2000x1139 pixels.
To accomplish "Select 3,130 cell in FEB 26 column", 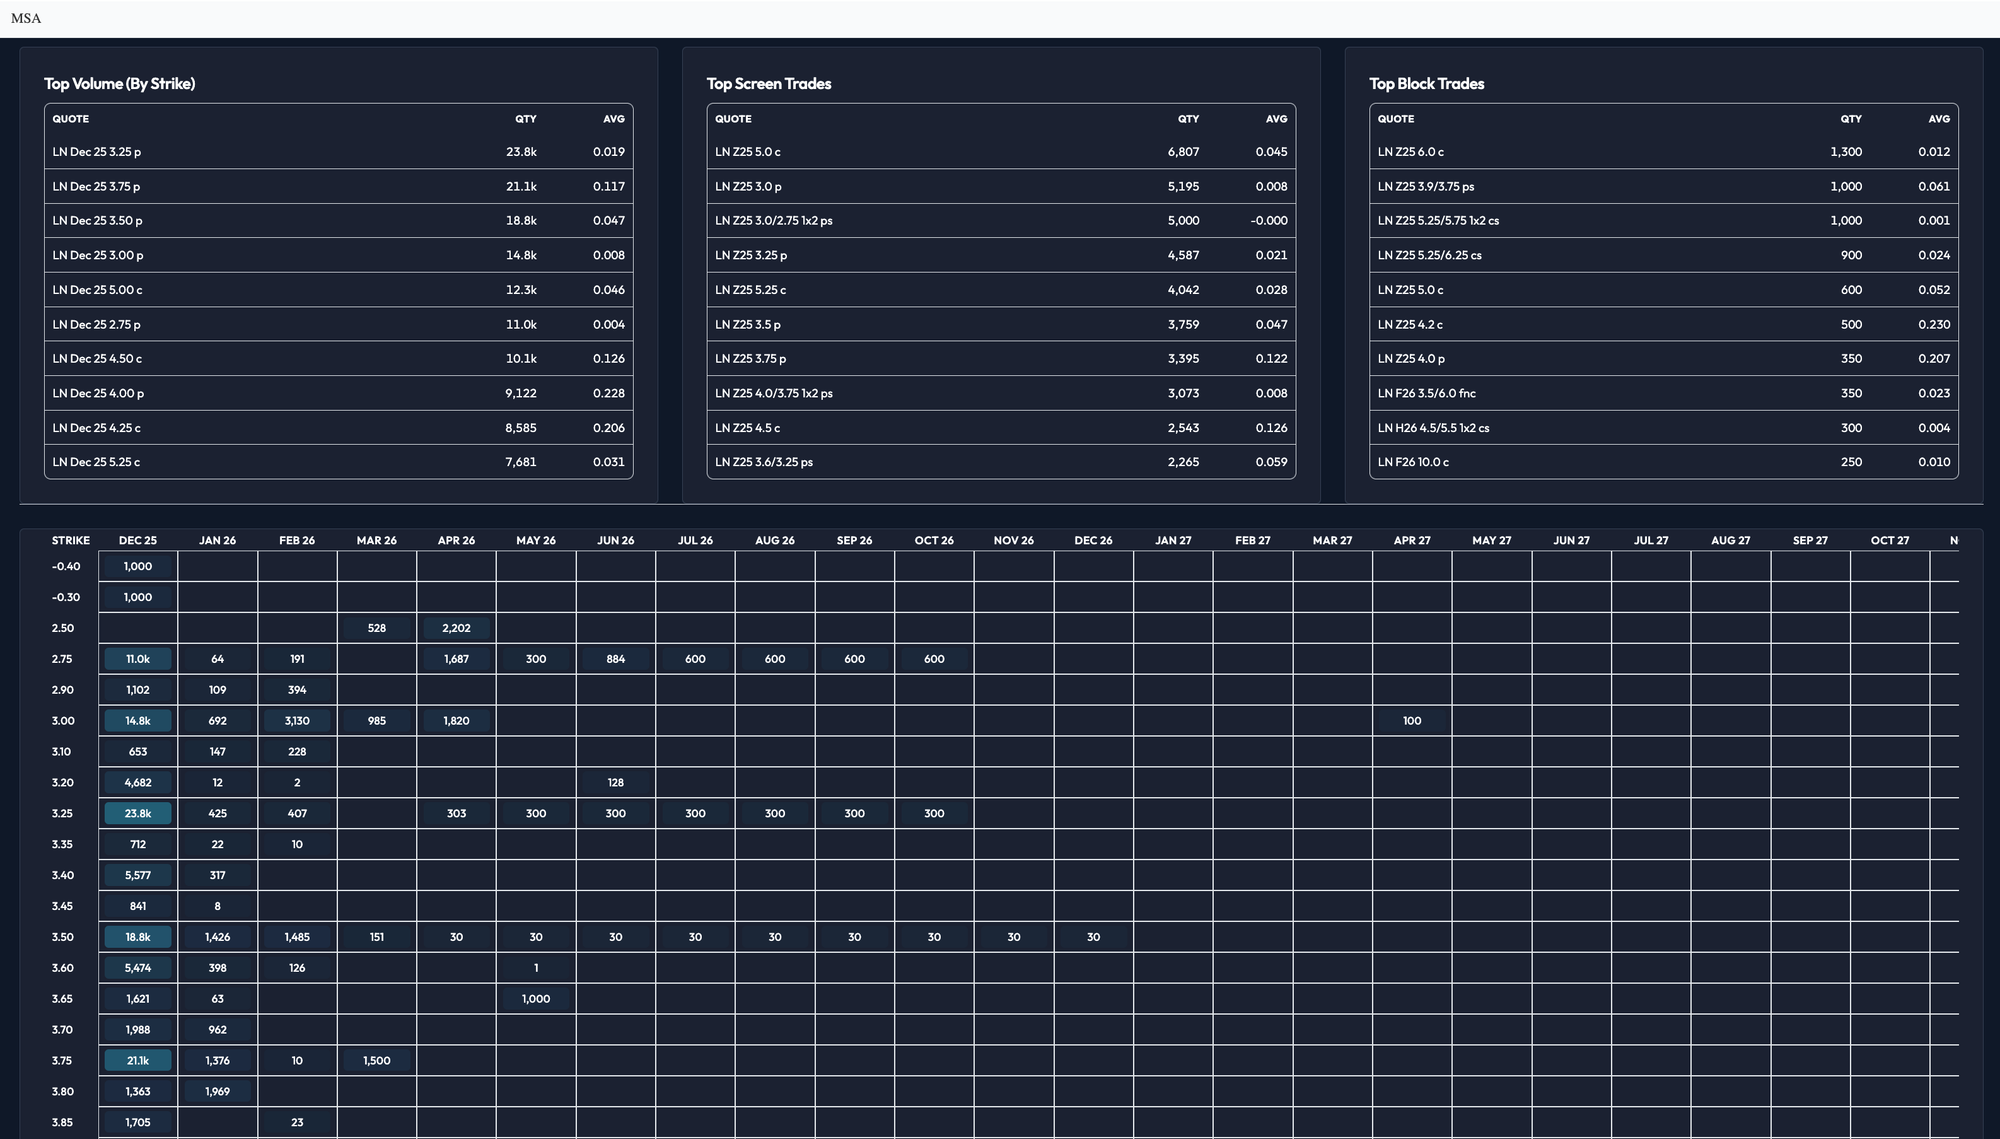I will coord(297,721).
